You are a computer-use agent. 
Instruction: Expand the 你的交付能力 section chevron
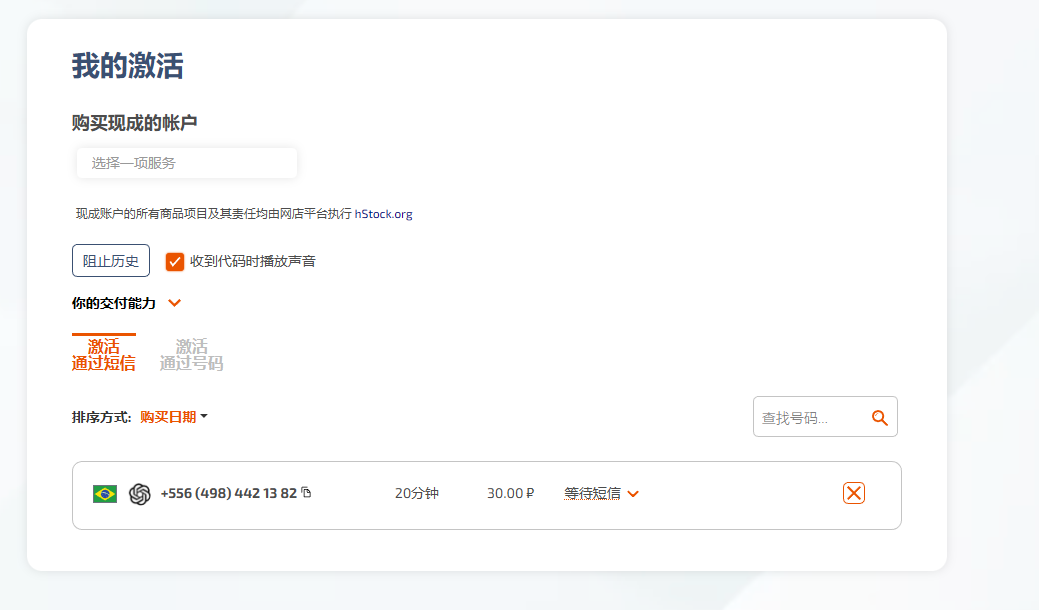pos(174,303)
